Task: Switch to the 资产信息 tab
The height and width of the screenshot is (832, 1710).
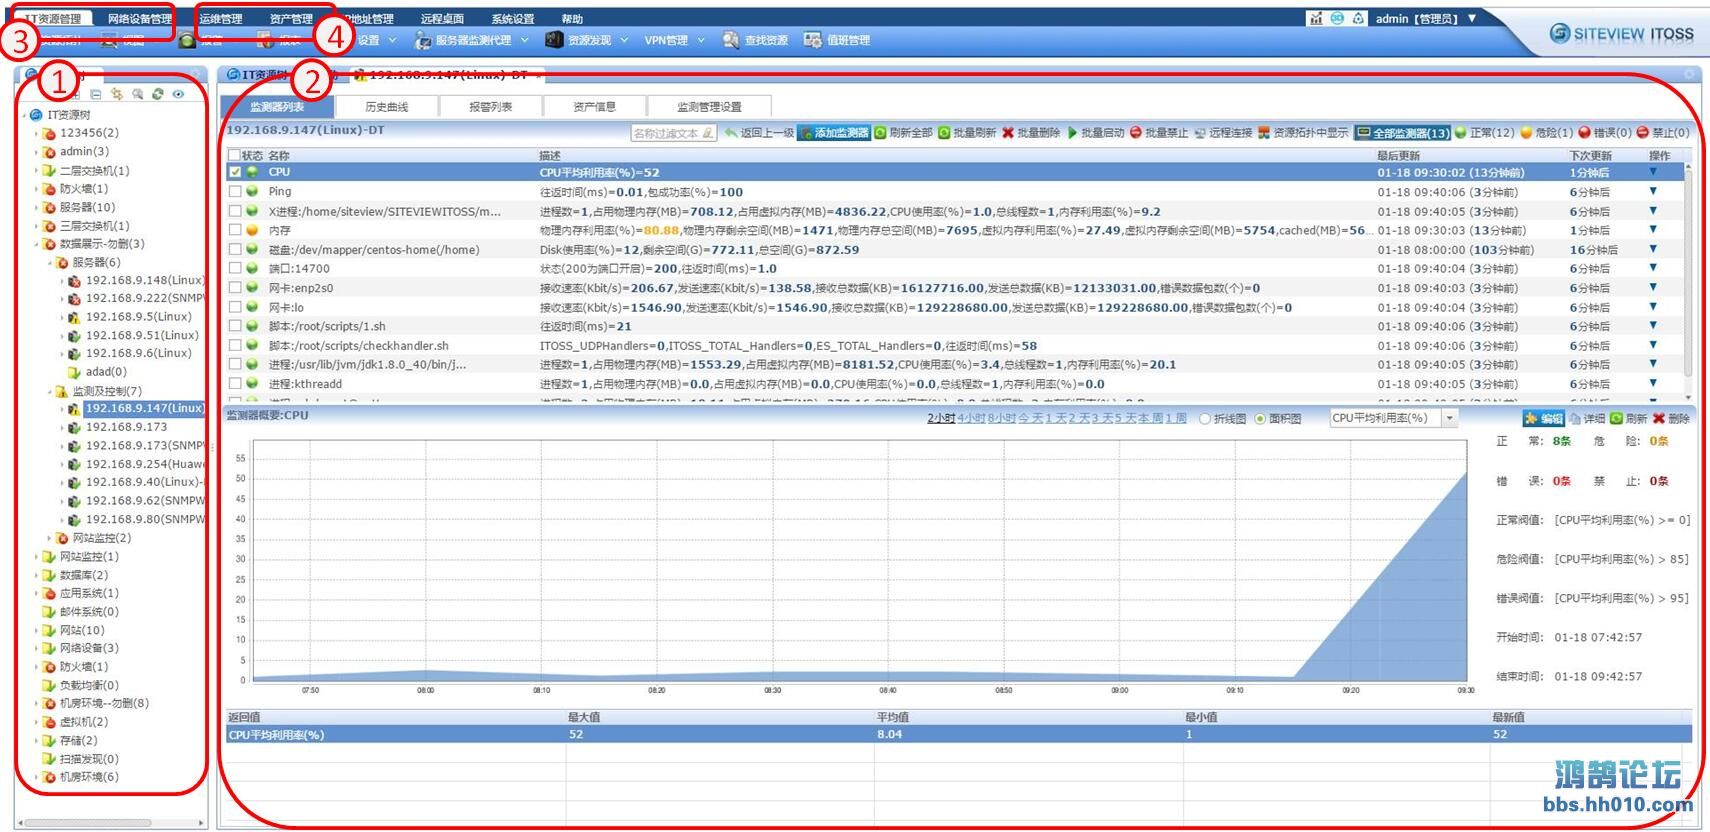Action: coord(595,107)
